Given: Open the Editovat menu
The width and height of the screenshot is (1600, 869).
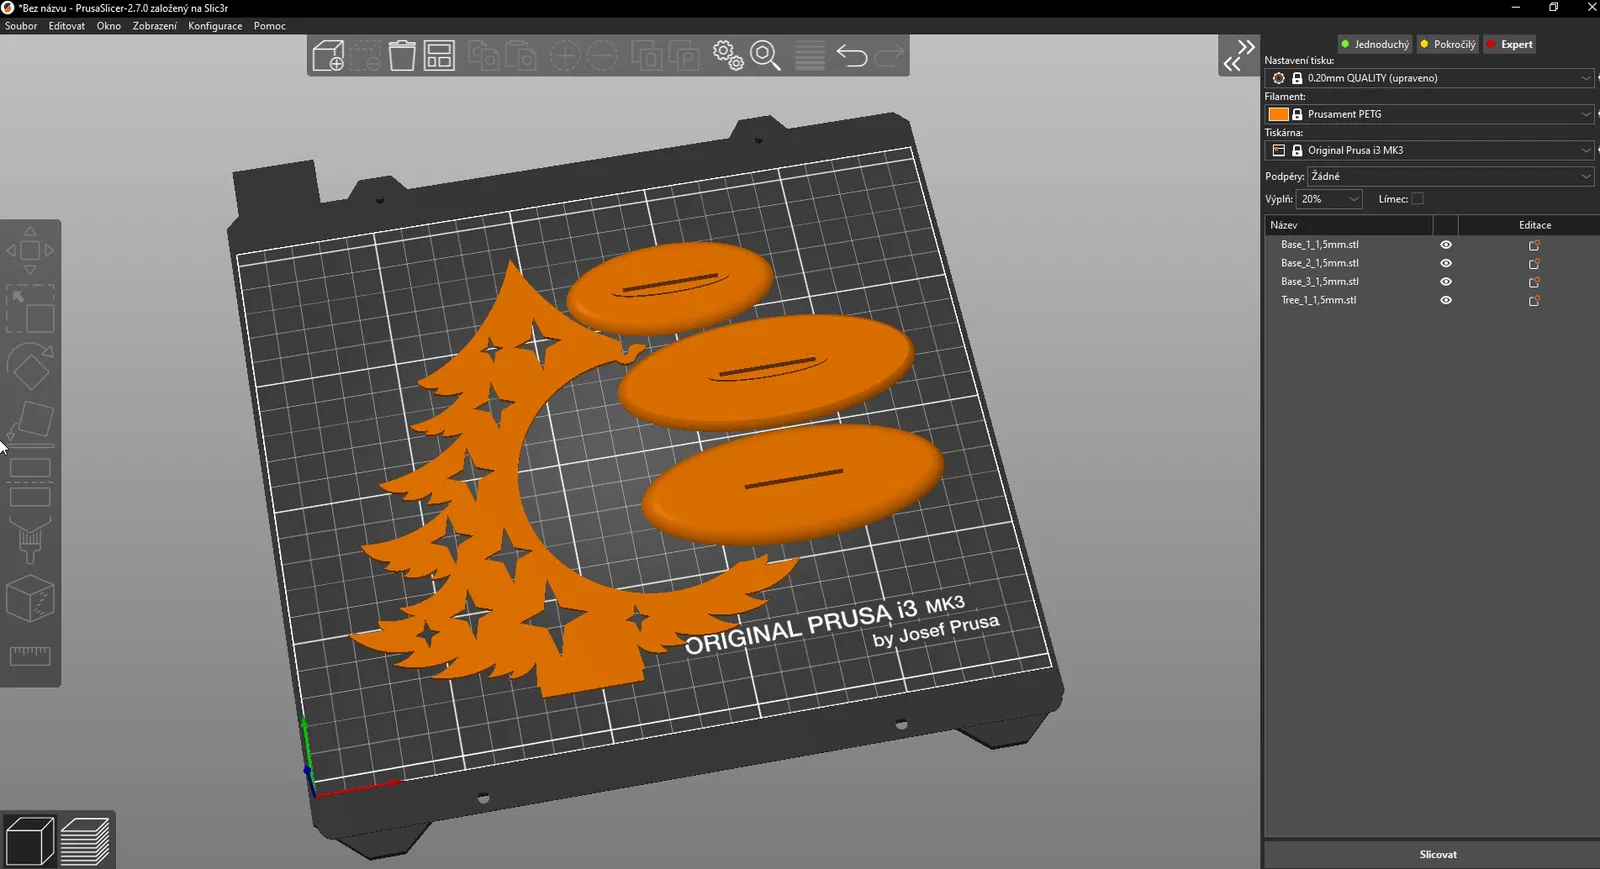Looking at the screenshot, I should 67,26.
